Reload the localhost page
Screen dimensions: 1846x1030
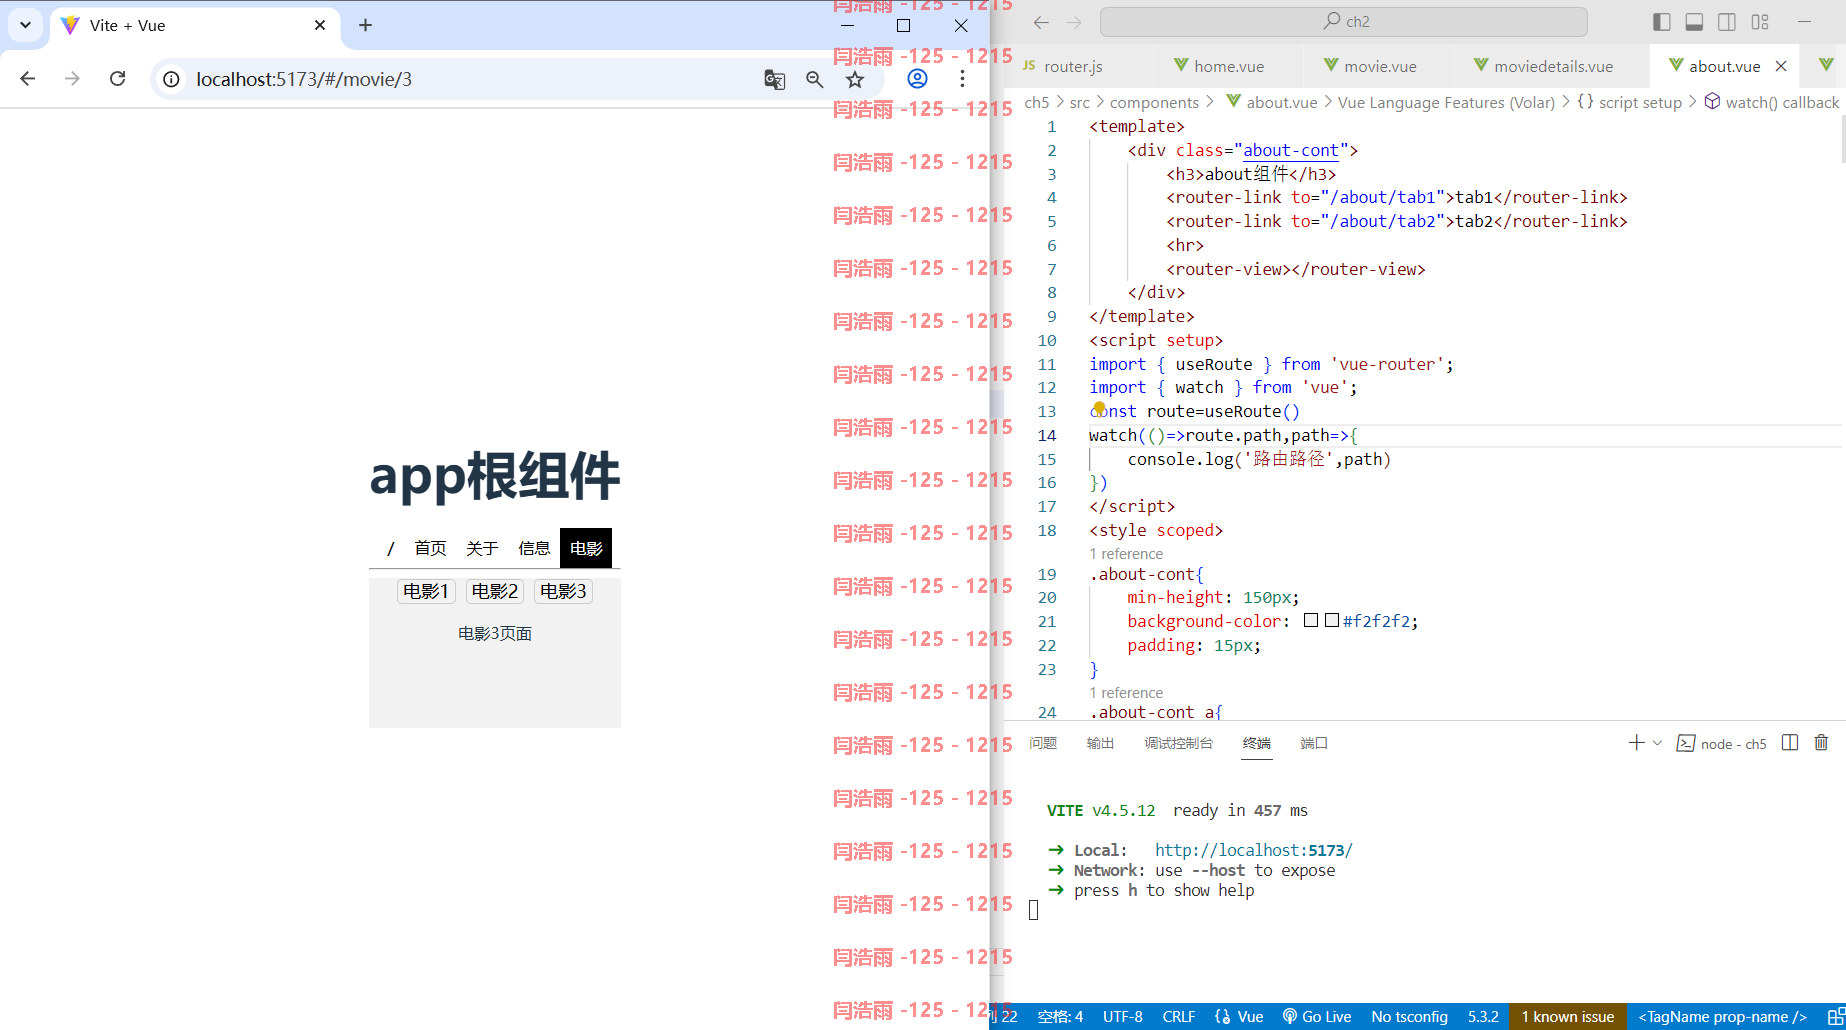[117, 79]
